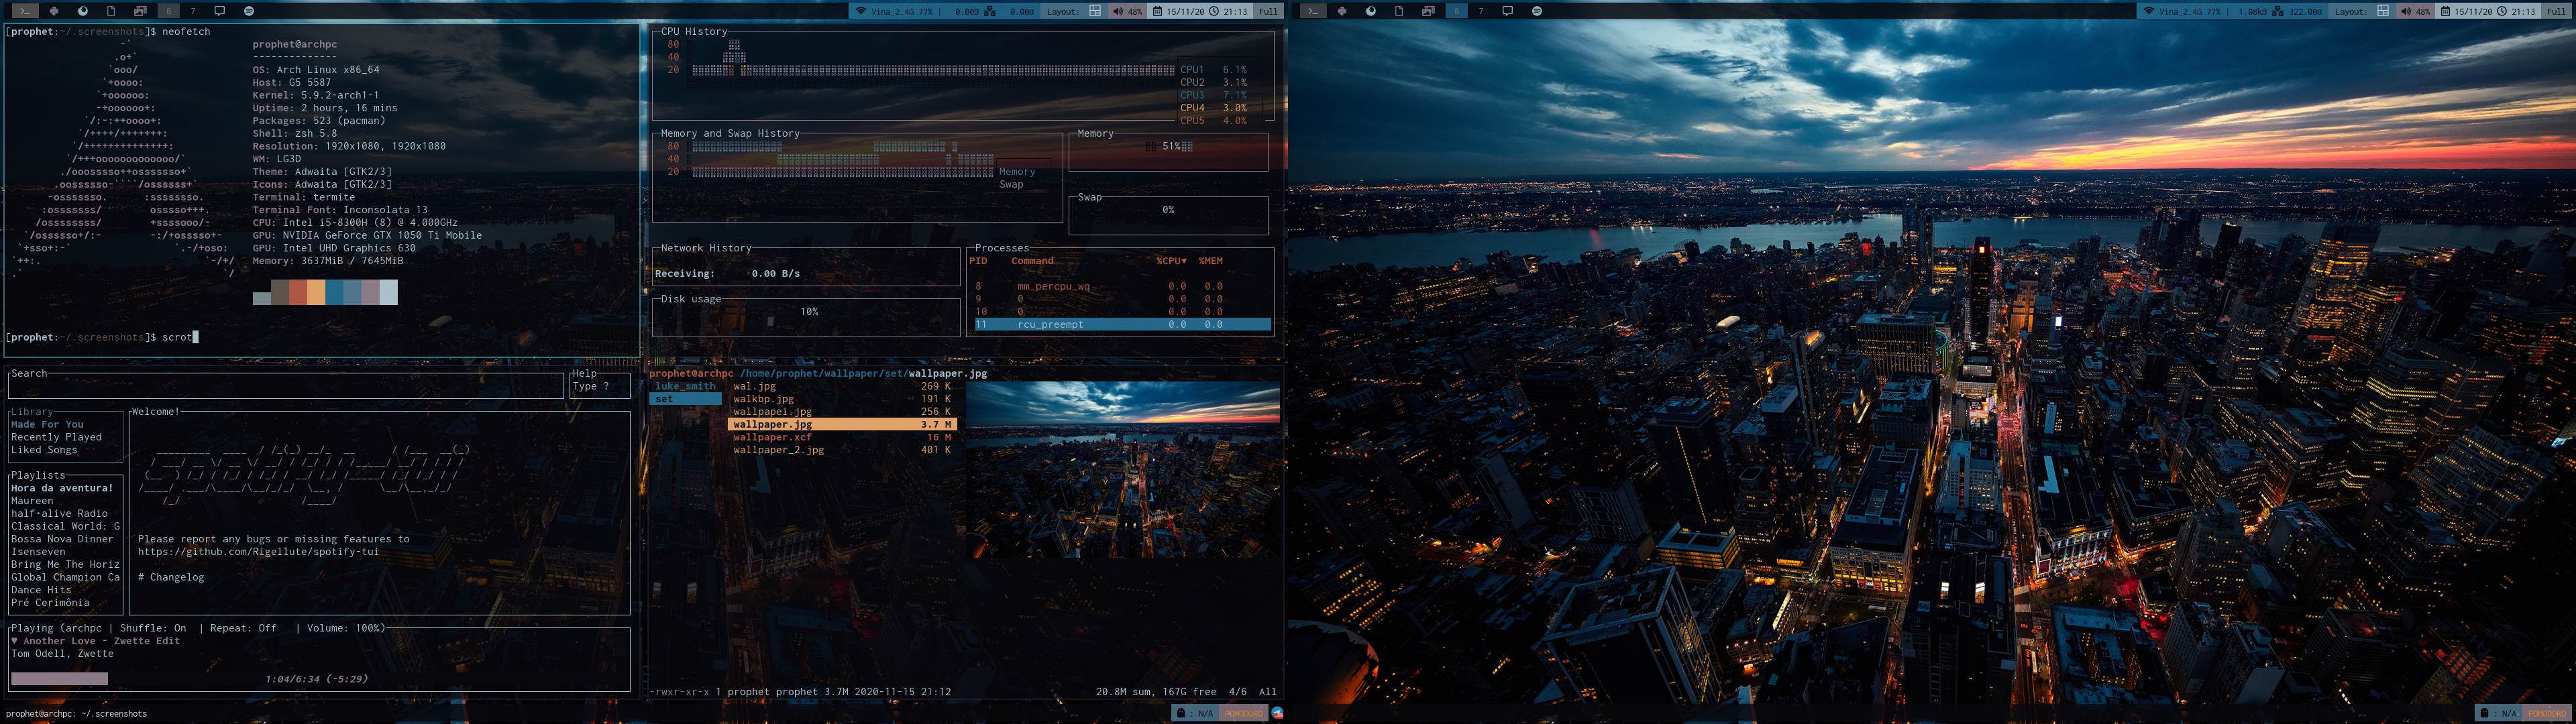The height and width of the screenshot is (724, 2576).
Task: Select the rcu_preempt process row
Action: [x=1122, y=325]
